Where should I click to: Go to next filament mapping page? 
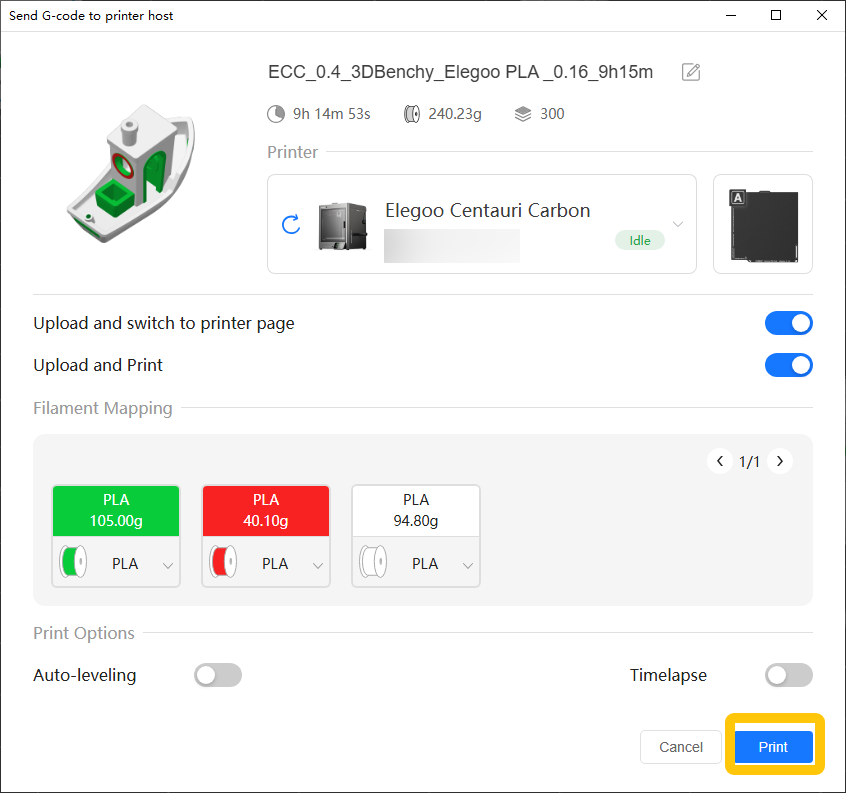pyautogui.click(x=780, y=461)
